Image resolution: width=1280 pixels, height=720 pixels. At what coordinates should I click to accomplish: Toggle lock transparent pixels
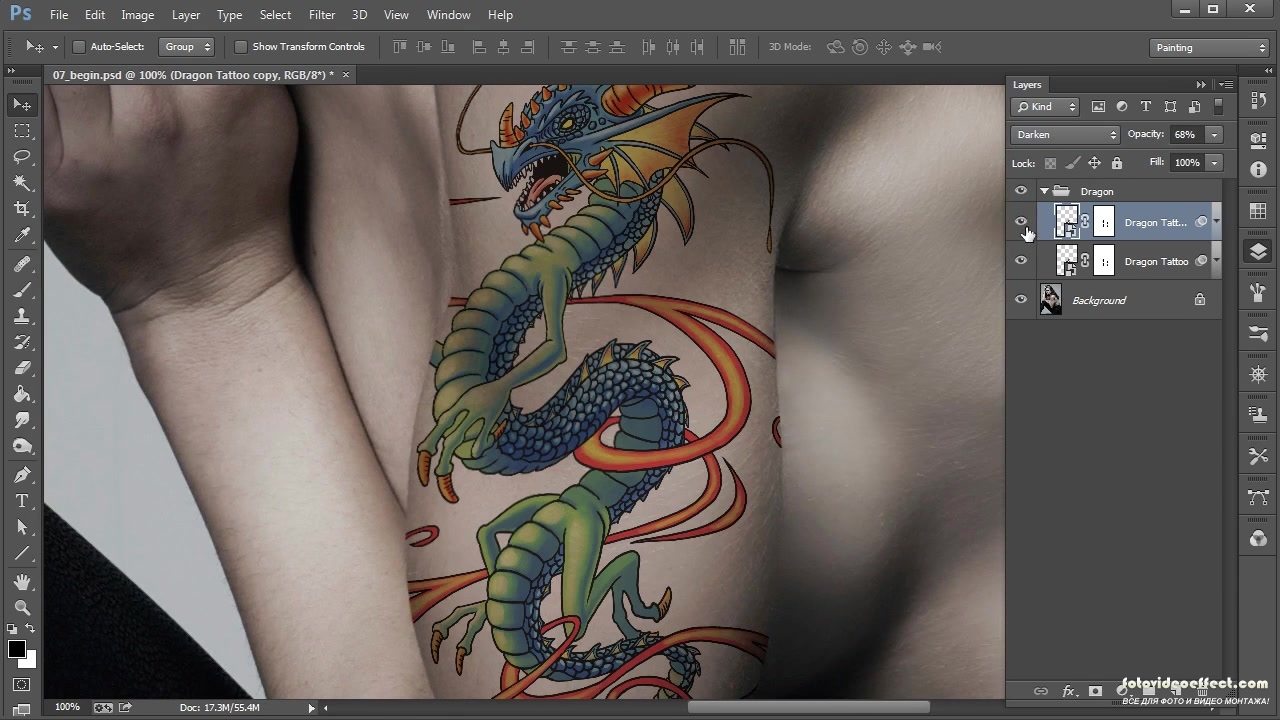pyautogui.click(x=1050, y=163)
